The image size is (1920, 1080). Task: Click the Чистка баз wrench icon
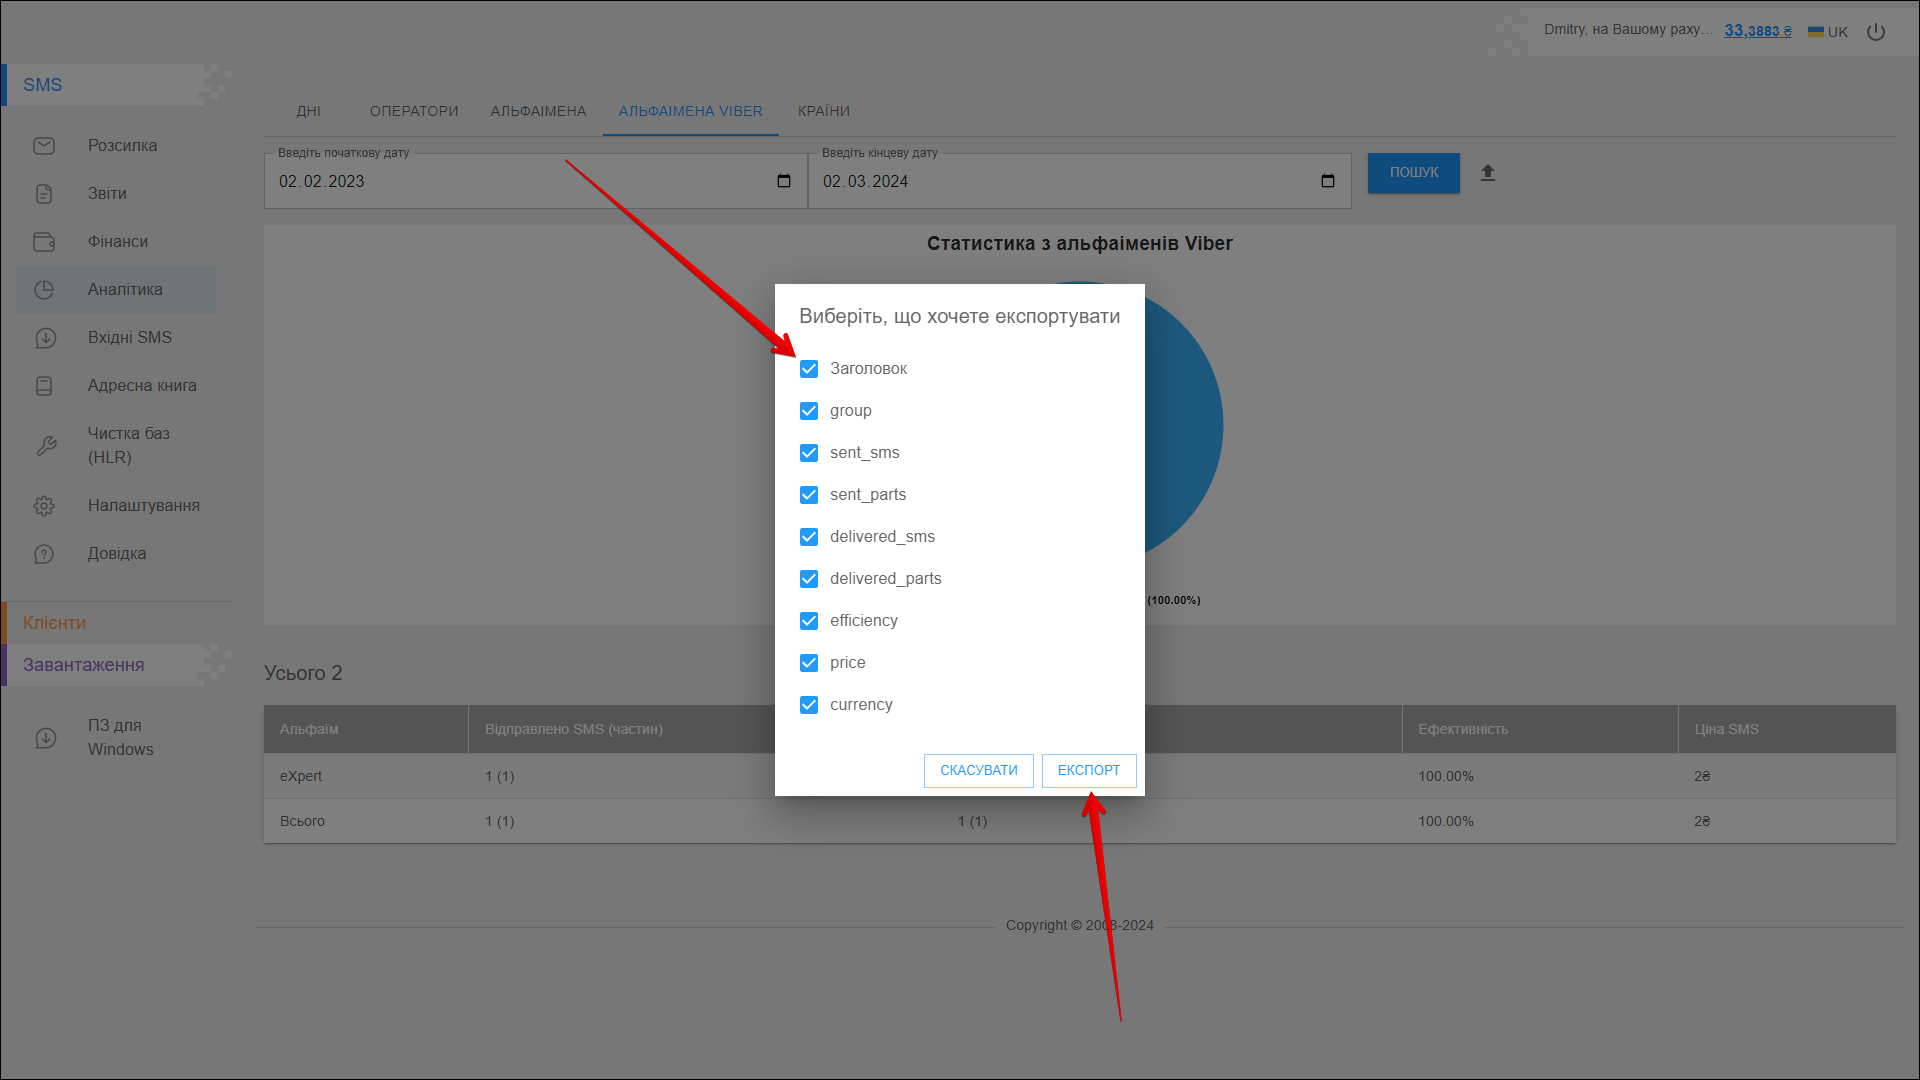pyautogui.click(x=46, y=446)
